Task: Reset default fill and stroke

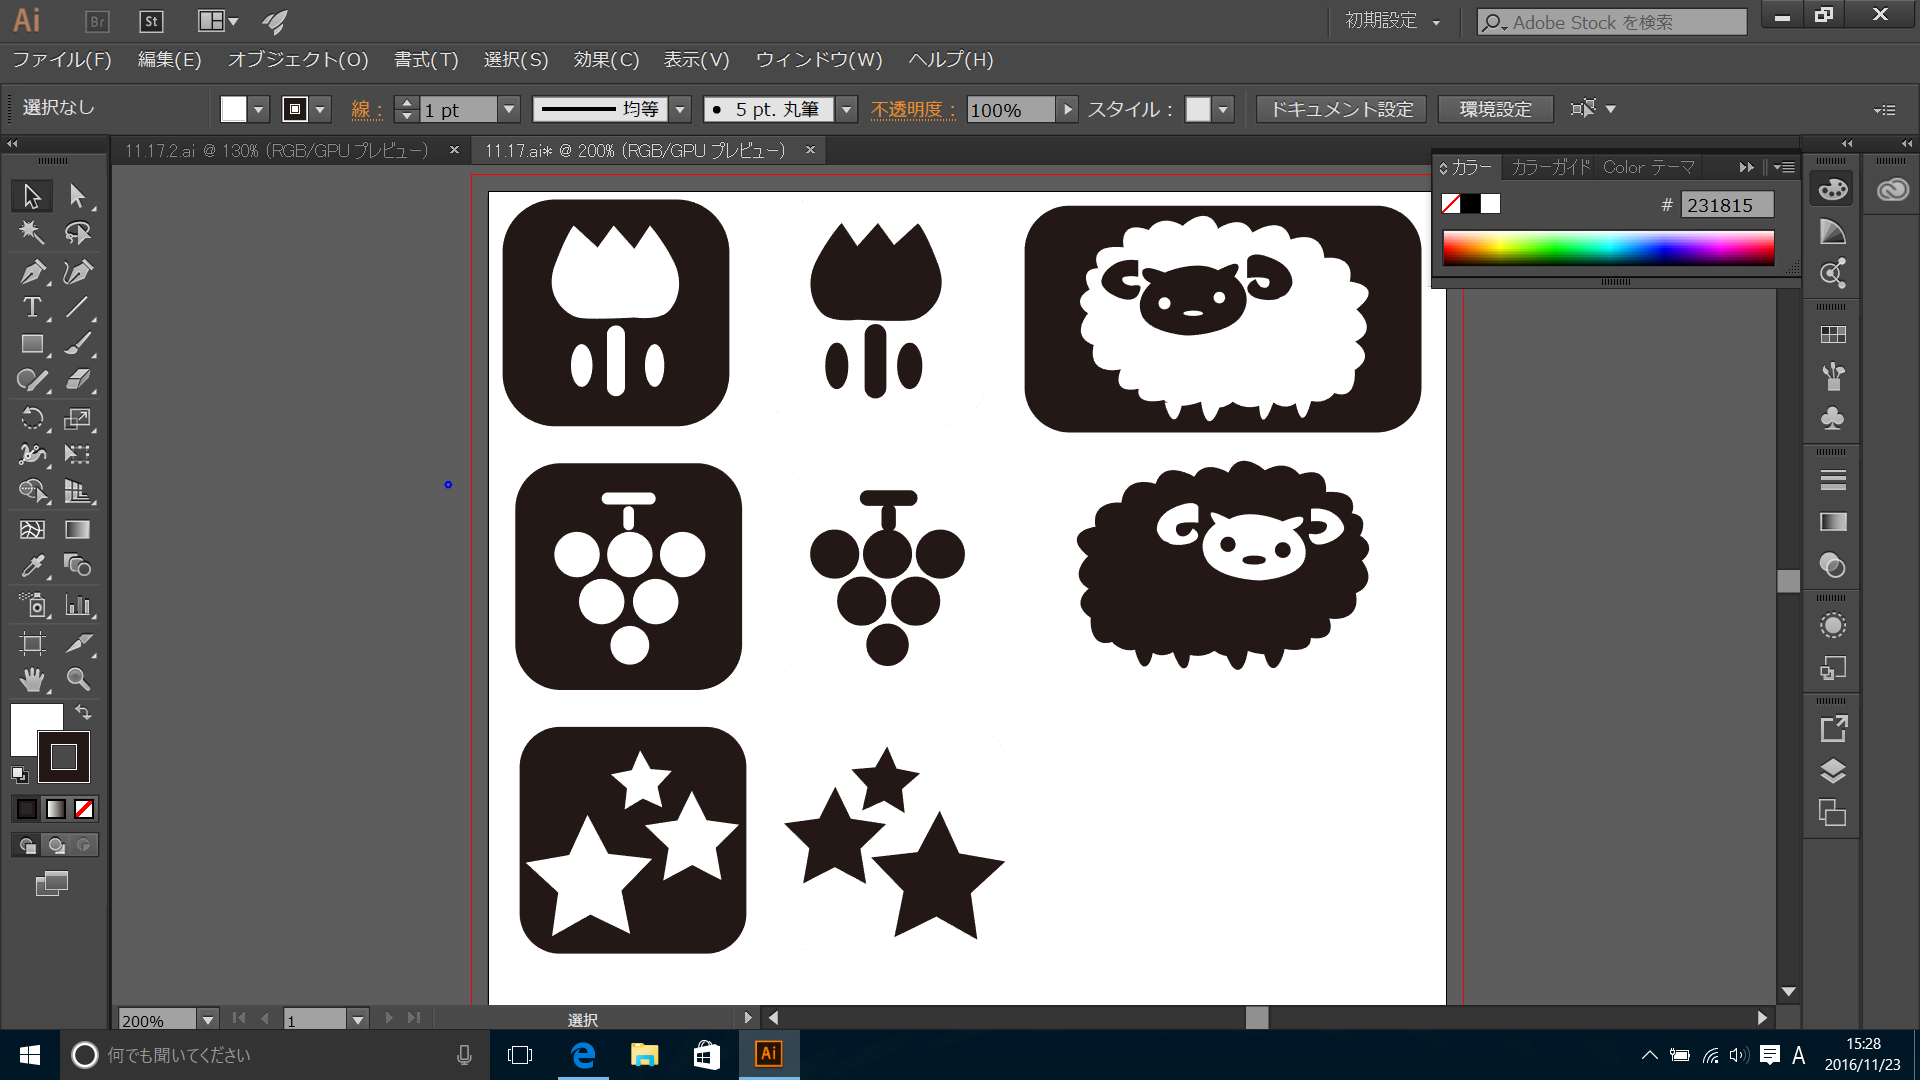Action: pos(19,774)
